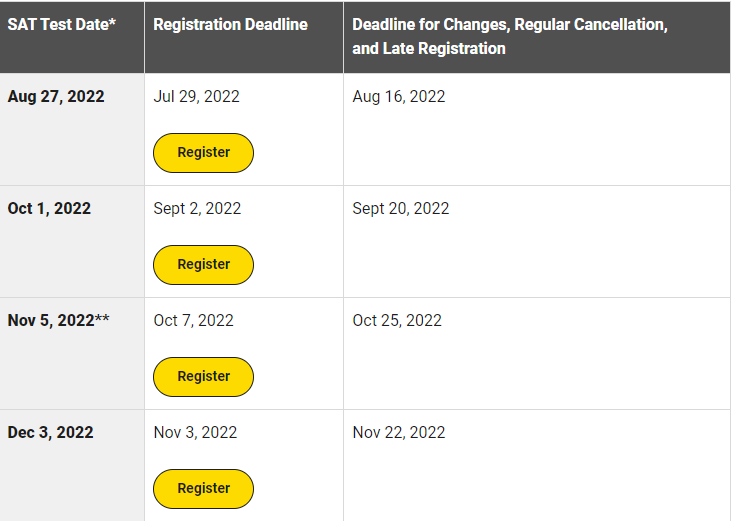Click the SAT Test Date column header
Screen dimensions: 731x521
(61, 24)
